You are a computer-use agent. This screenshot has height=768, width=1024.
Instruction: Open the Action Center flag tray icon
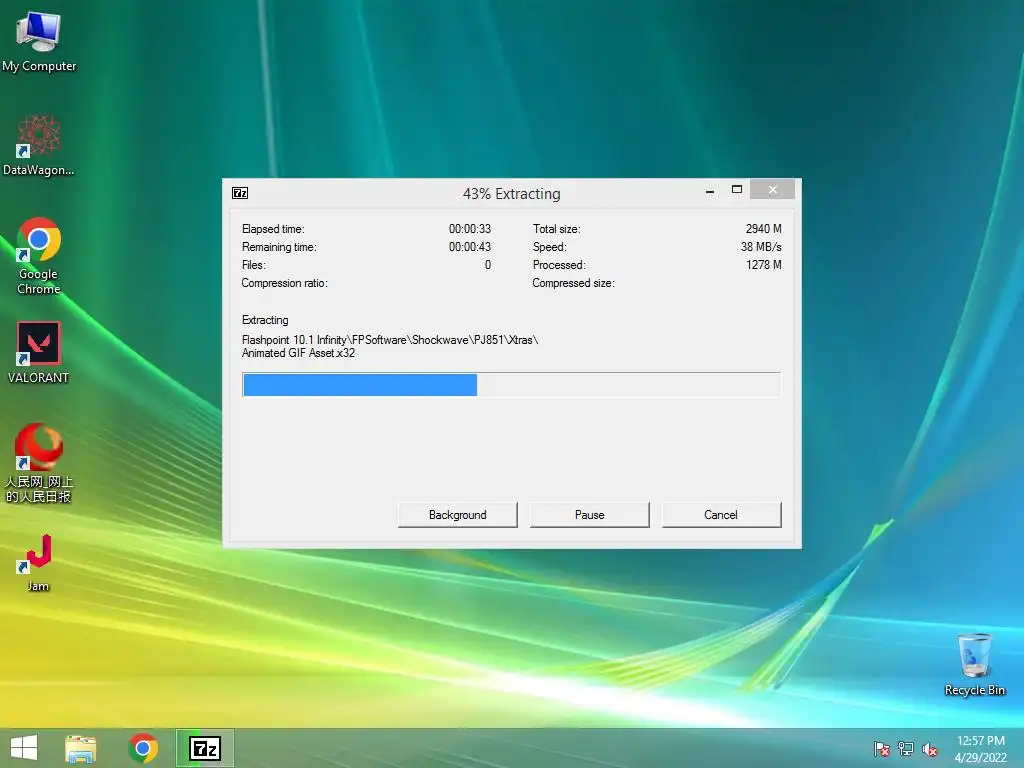point(881,749)
